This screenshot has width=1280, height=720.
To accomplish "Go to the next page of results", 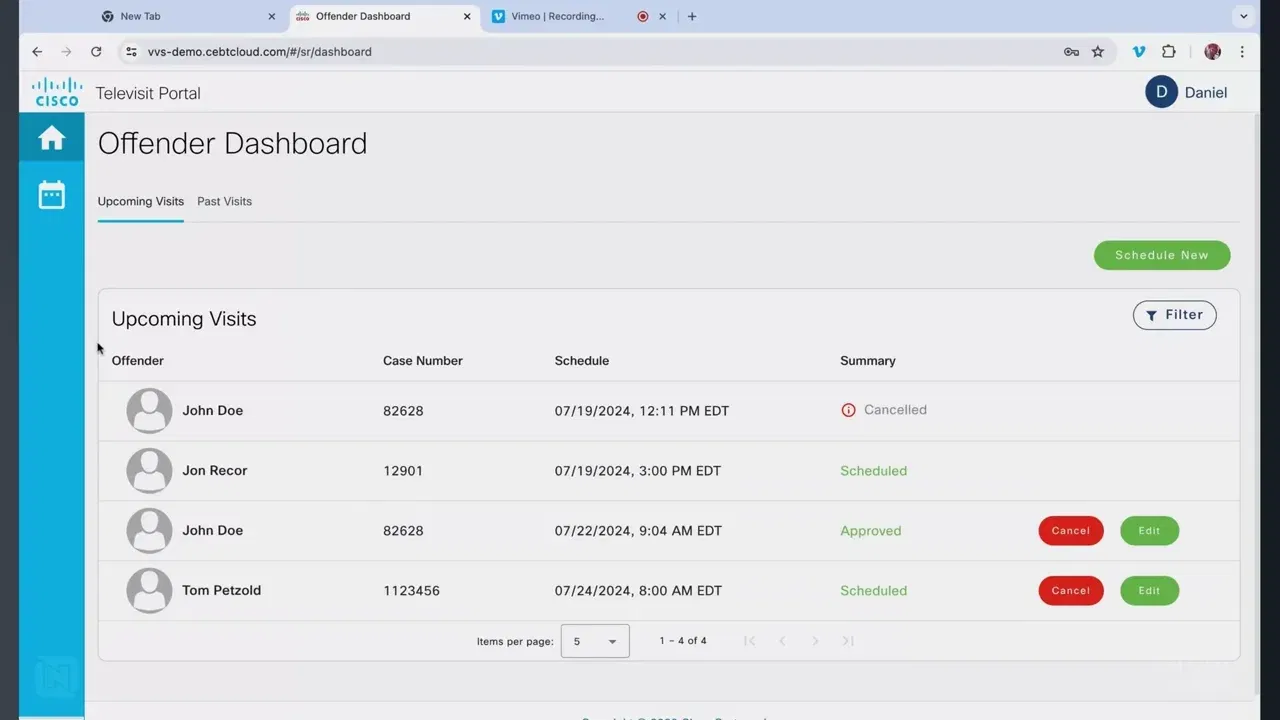I will point(815,641).
